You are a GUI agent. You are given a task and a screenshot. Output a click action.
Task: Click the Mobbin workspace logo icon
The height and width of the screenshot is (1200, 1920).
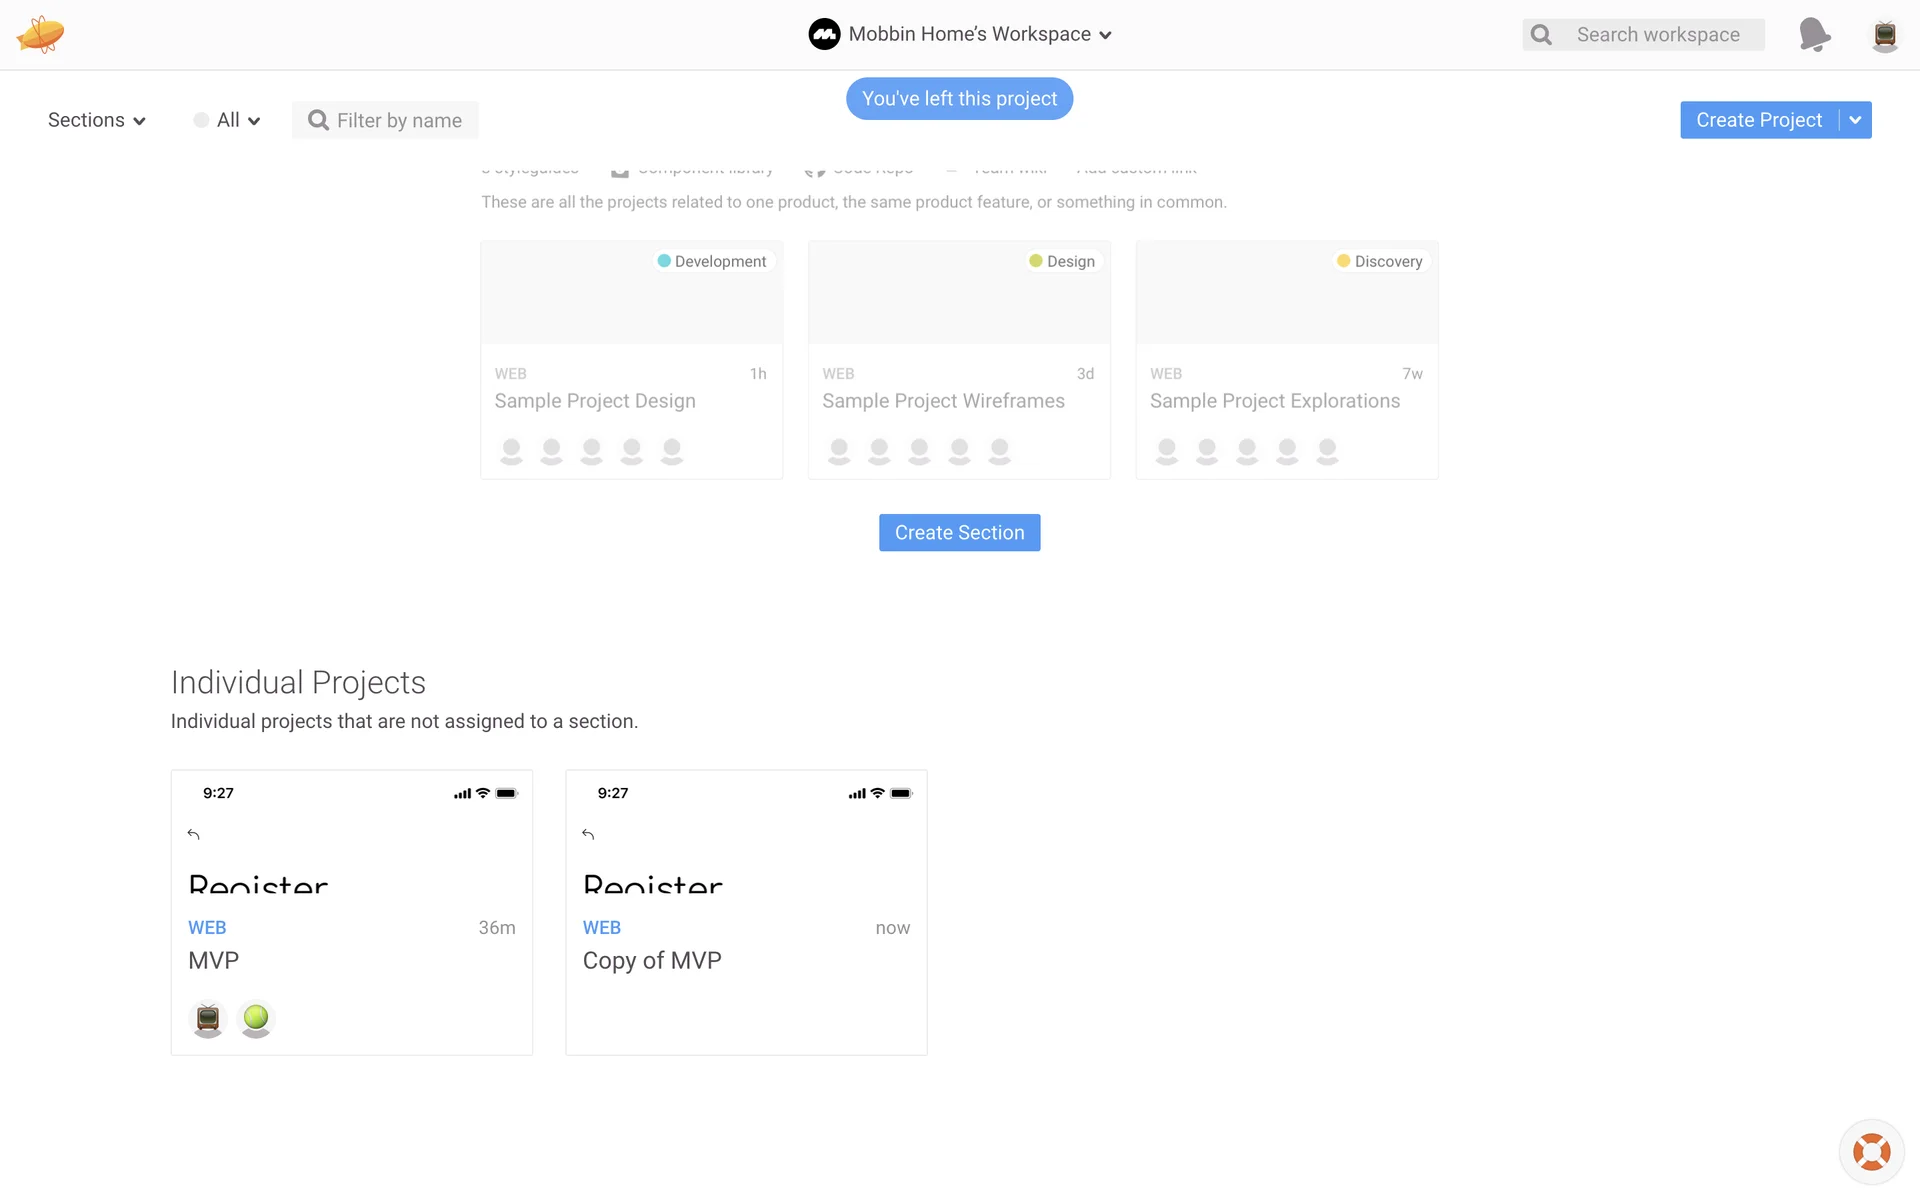pyautogui.click(x=824, y=34)
